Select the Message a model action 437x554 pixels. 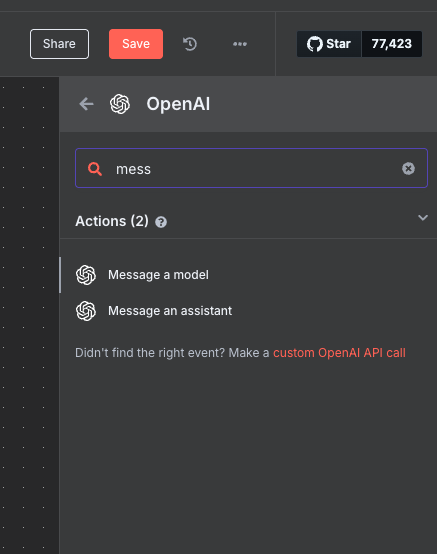[x=248, y=275]
